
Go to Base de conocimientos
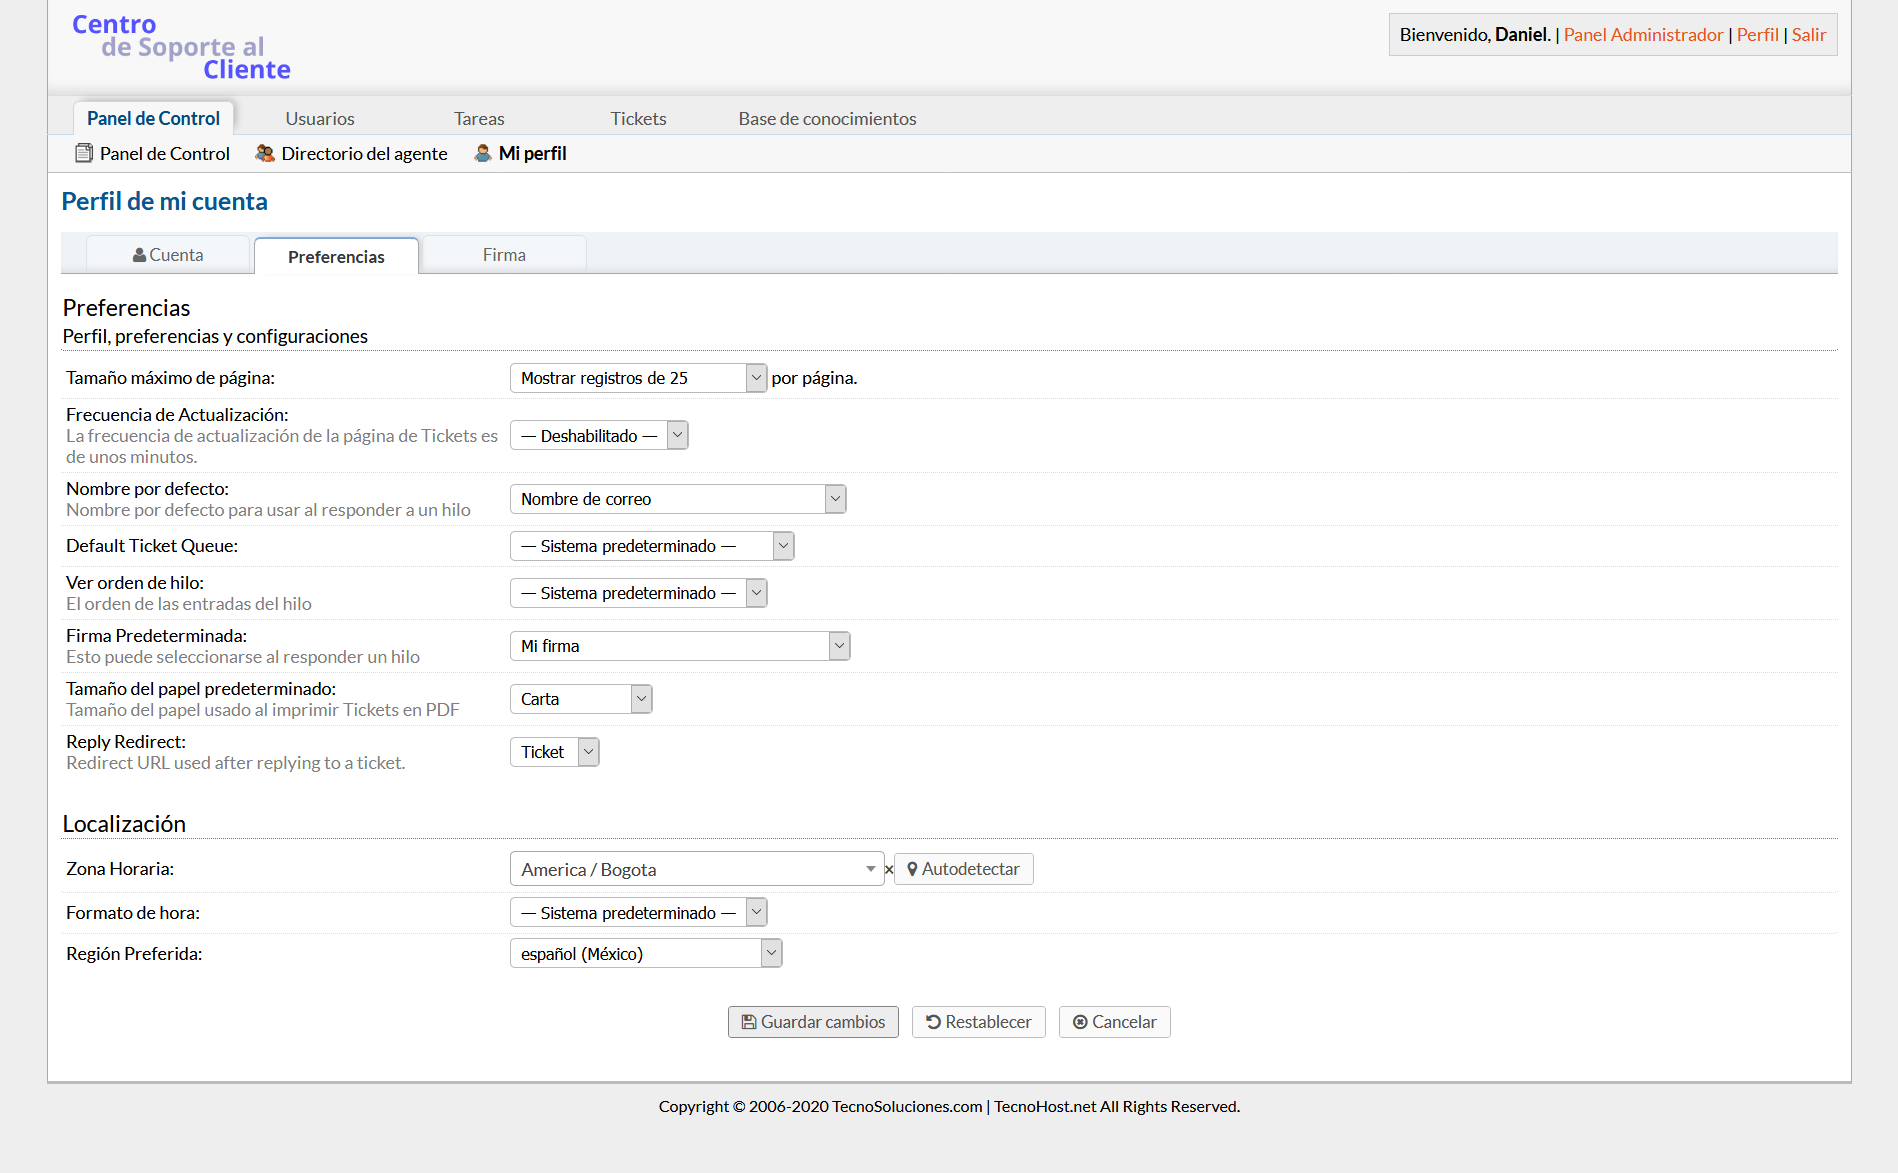(x=827, y=118)
